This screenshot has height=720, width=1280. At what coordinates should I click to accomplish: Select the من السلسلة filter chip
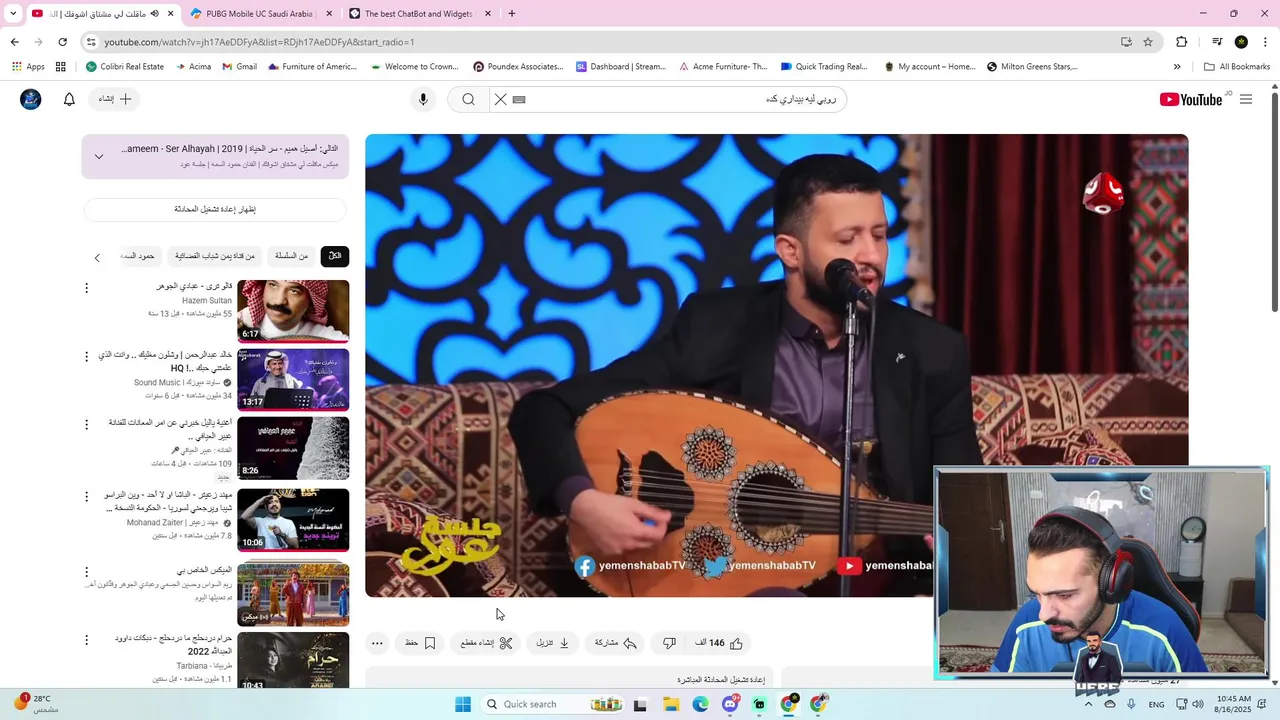pos(292,256)
